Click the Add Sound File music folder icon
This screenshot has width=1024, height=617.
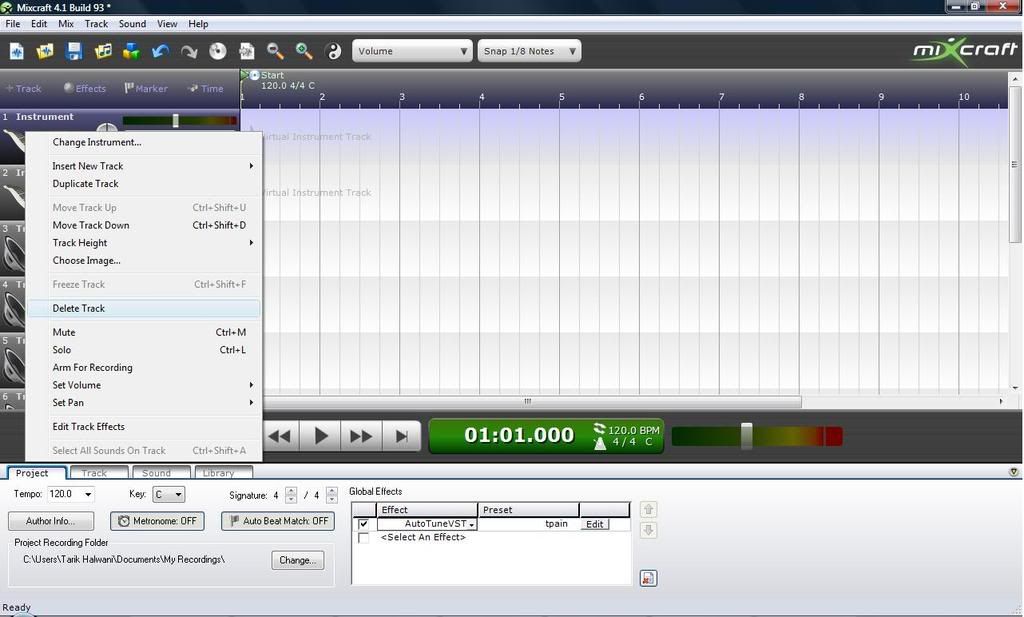pos(103,51)
